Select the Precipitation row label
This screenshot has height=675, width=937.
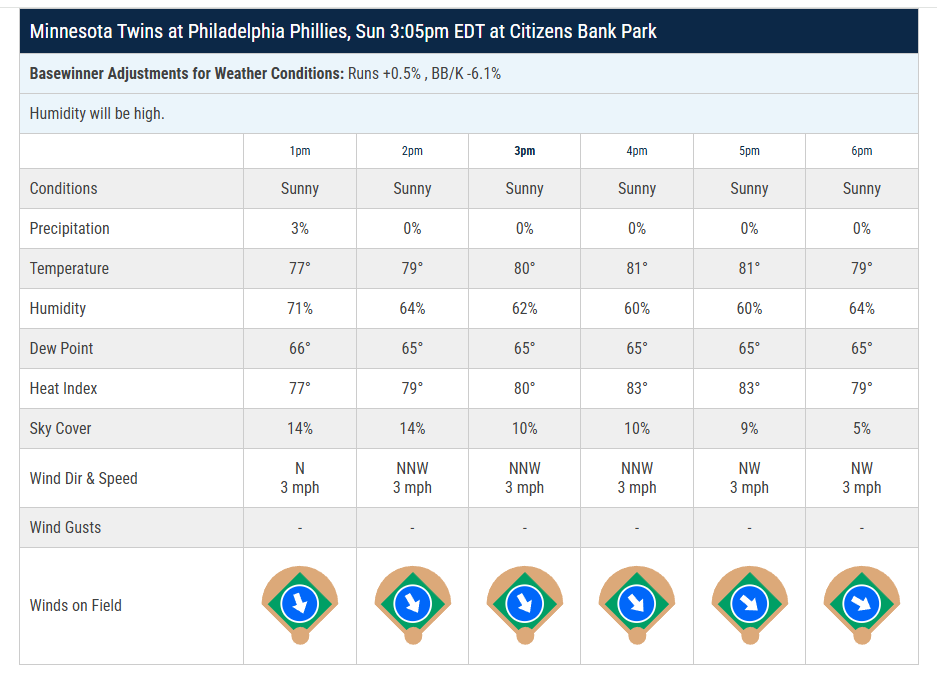pos(70,228)
